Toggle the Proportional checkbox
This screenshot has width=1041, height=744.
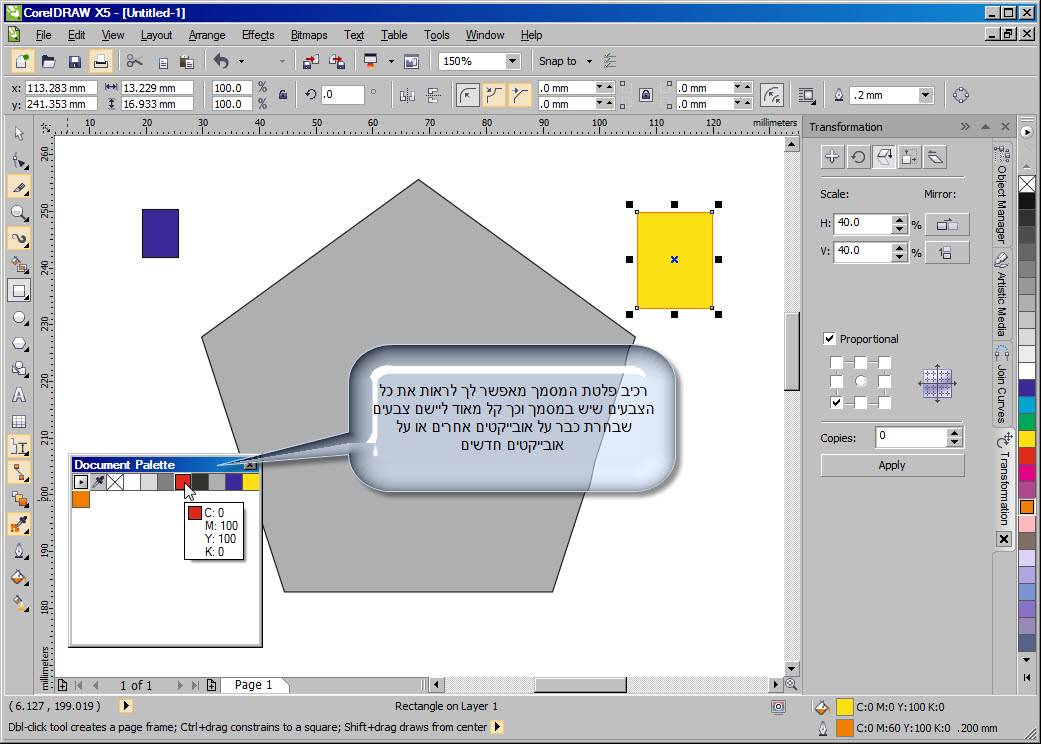point(829,338)
